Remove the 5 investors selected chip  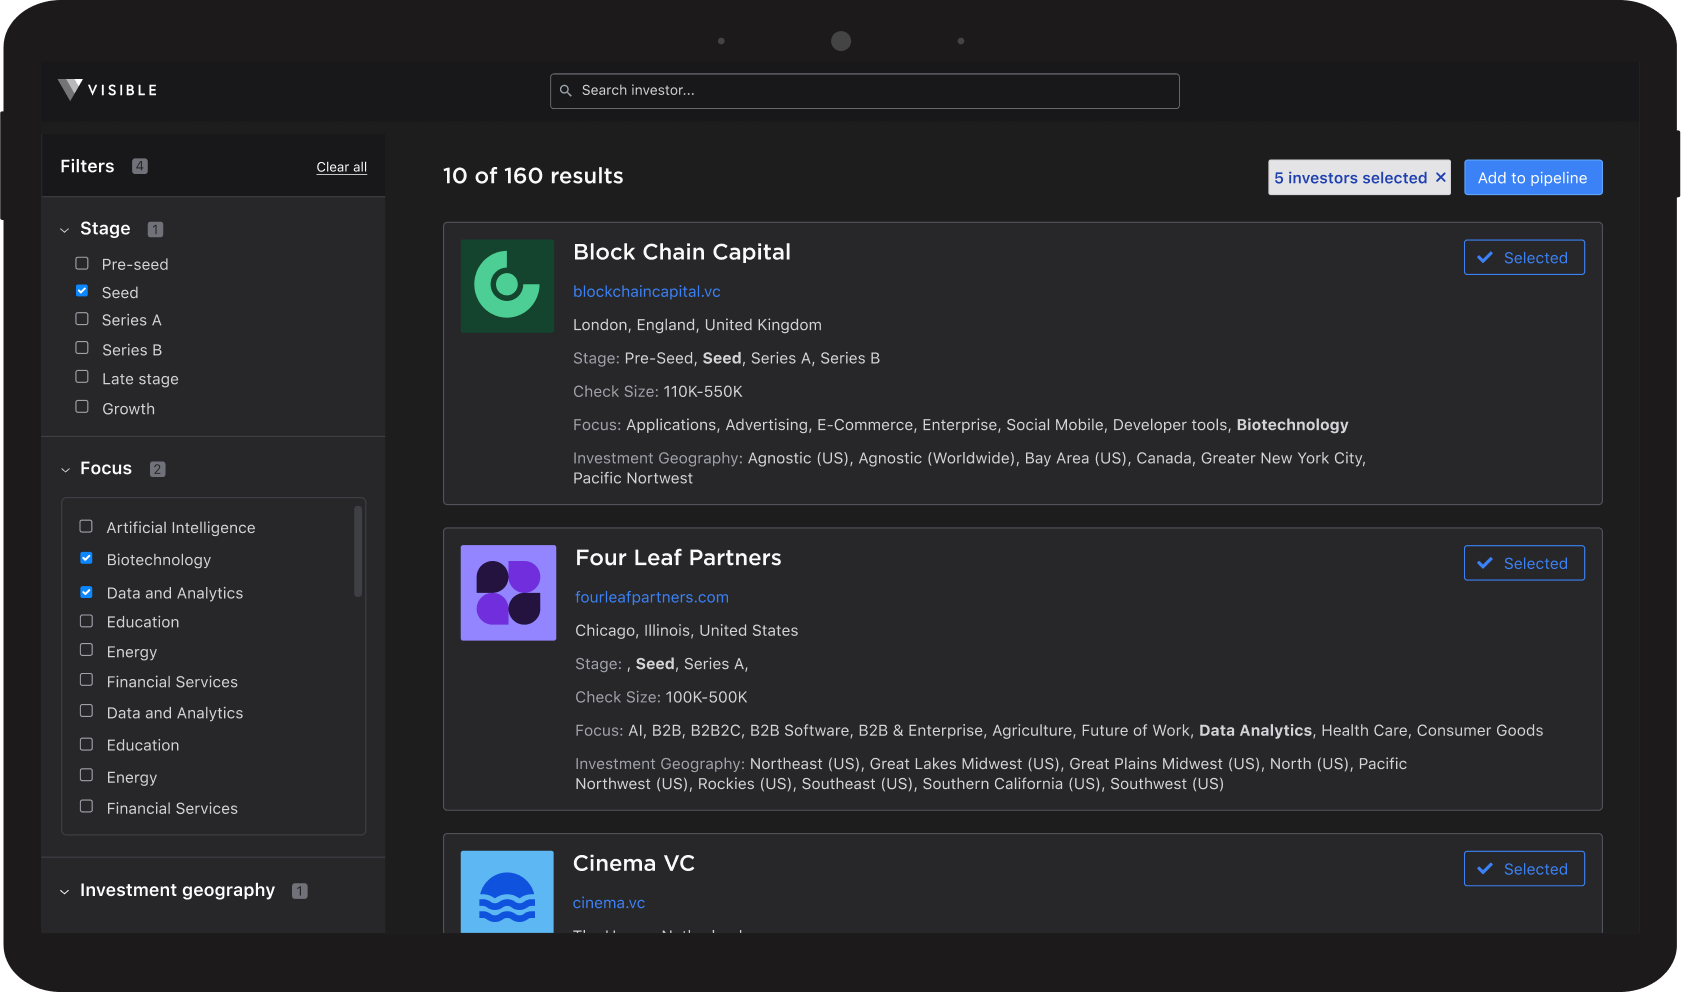pos(1441,177)
